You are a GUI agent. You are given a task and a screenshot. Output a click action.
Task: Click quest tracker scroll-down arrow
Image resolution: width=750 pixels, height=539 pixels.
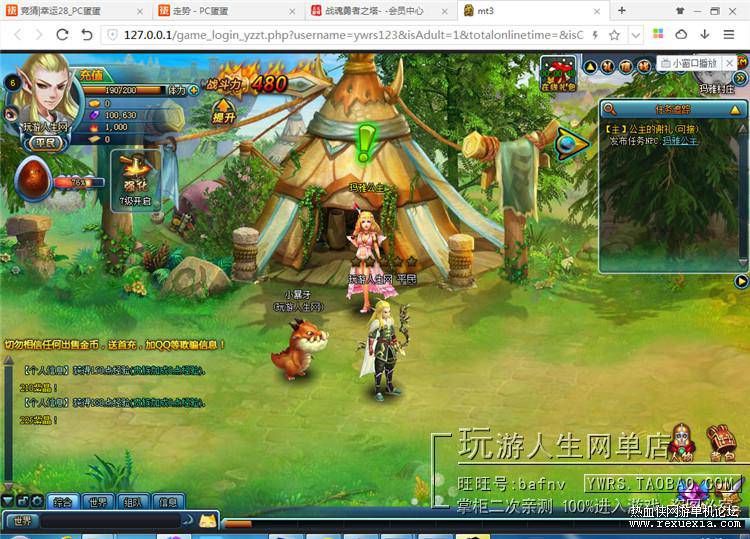[x=743, y=262]
